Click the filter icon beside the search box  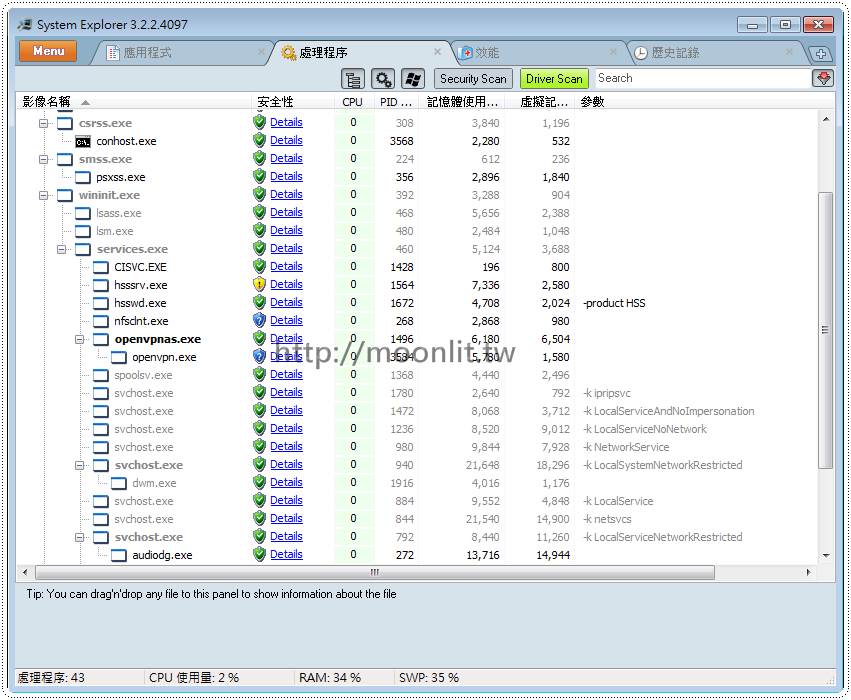coord(822,78)
